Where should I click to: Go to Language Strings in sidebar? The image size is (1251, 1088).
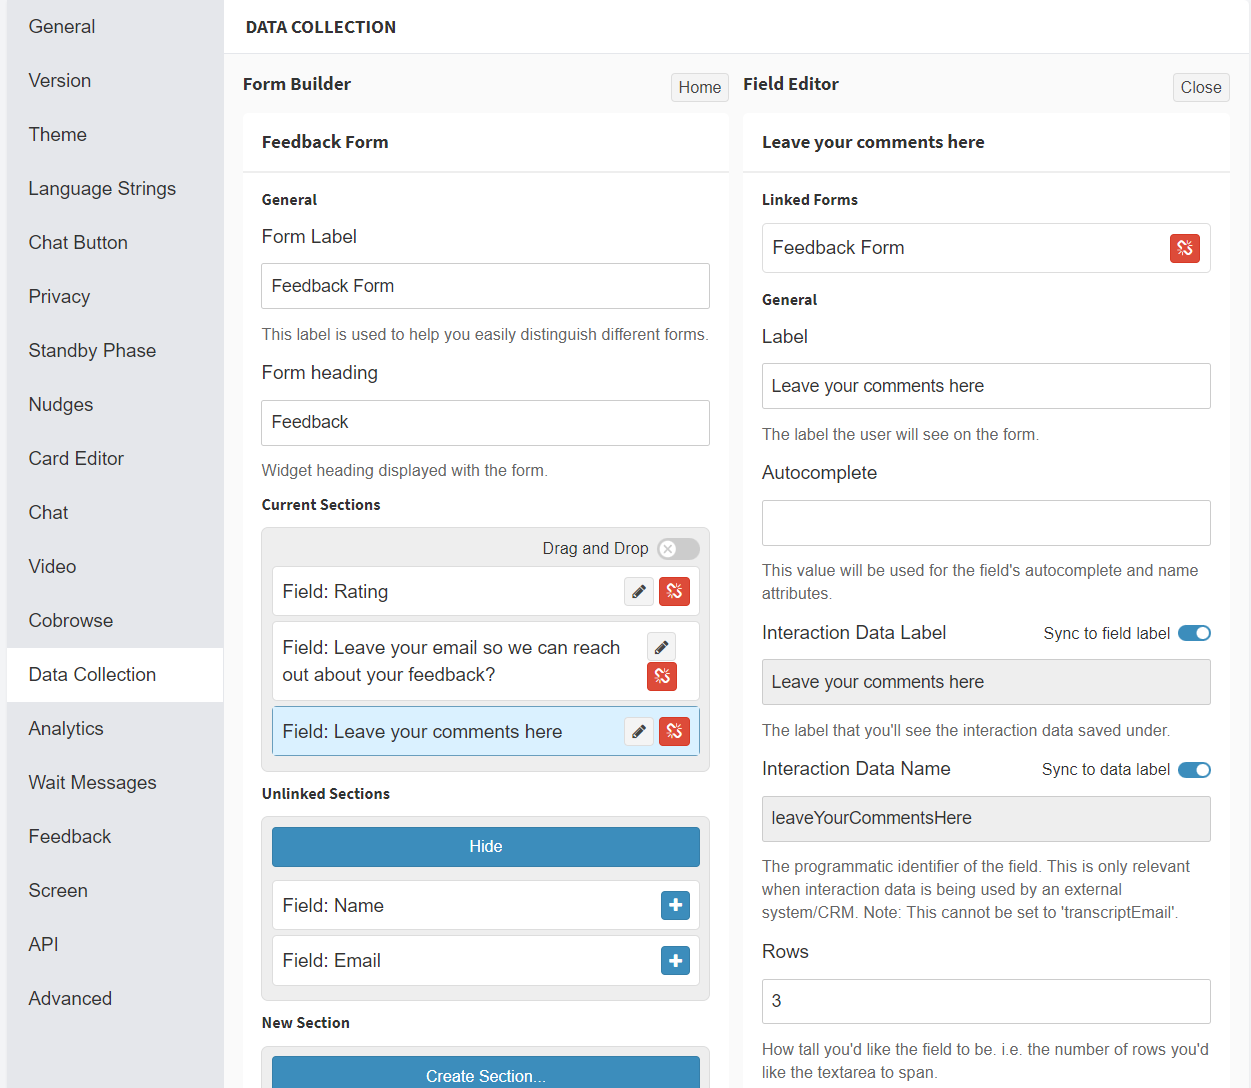(x=102, y=188)
